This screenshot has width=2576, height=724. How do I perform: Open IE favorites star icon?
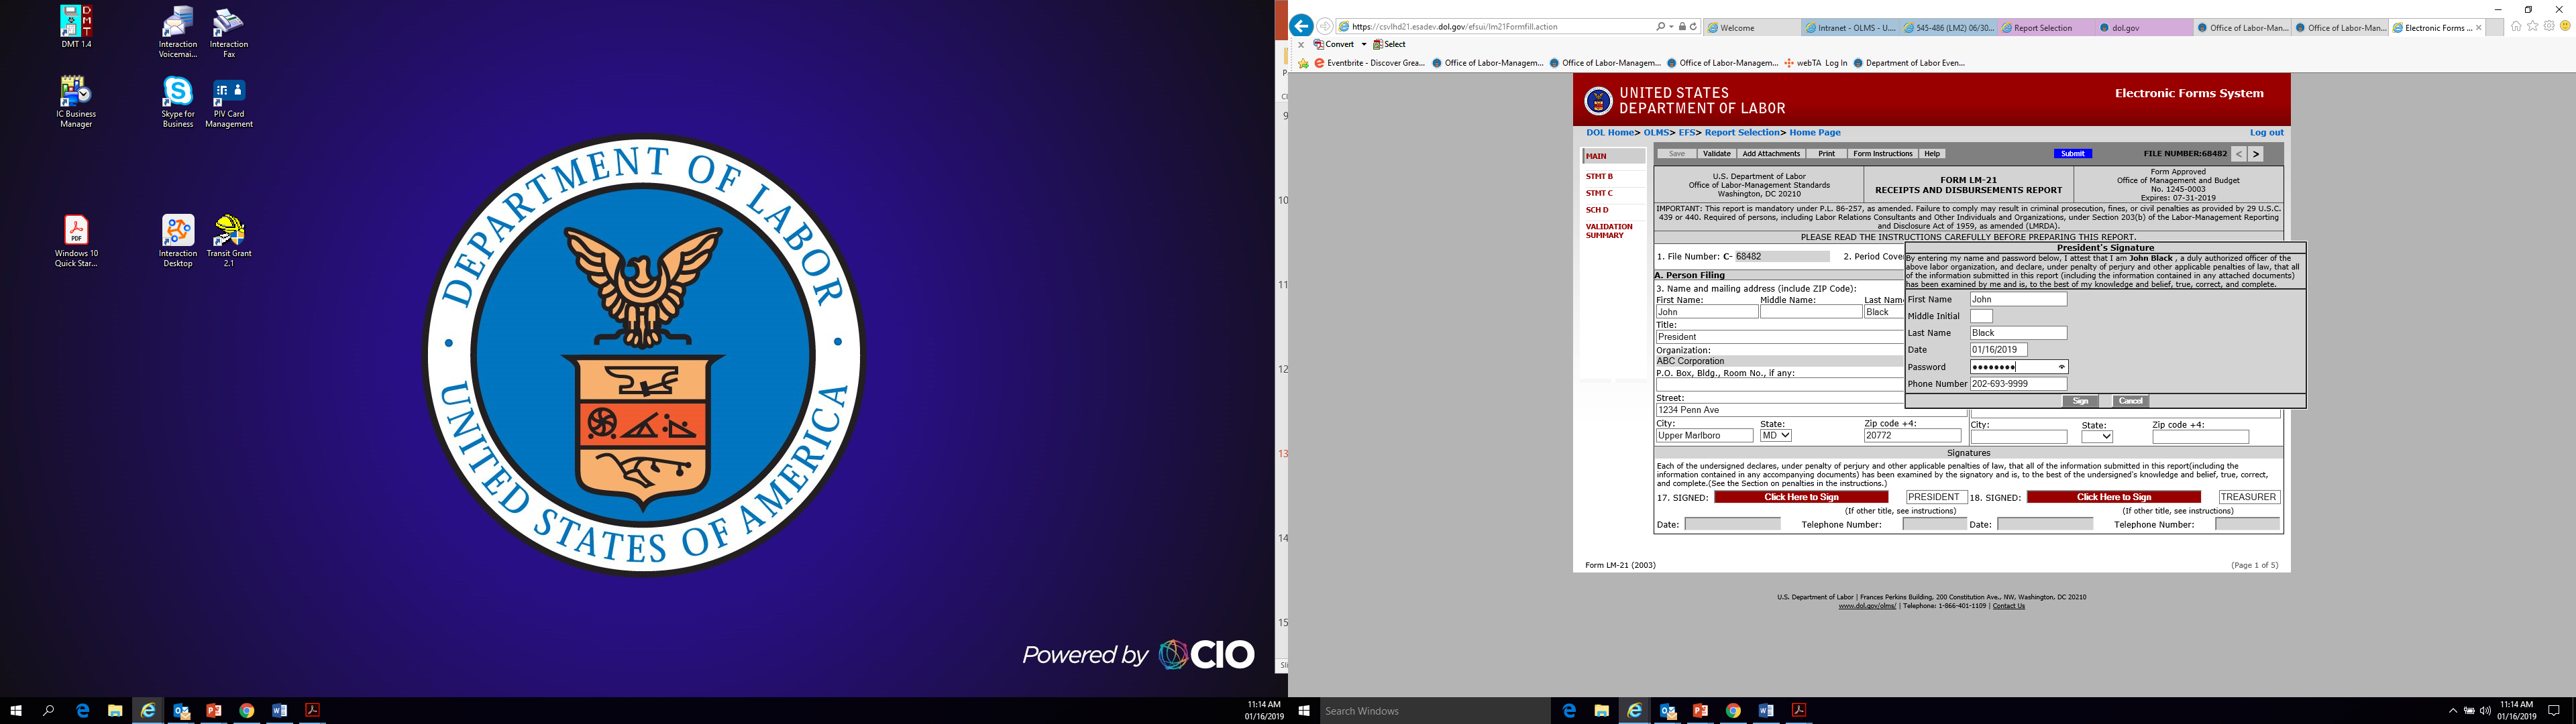(x=2532, y=27)
